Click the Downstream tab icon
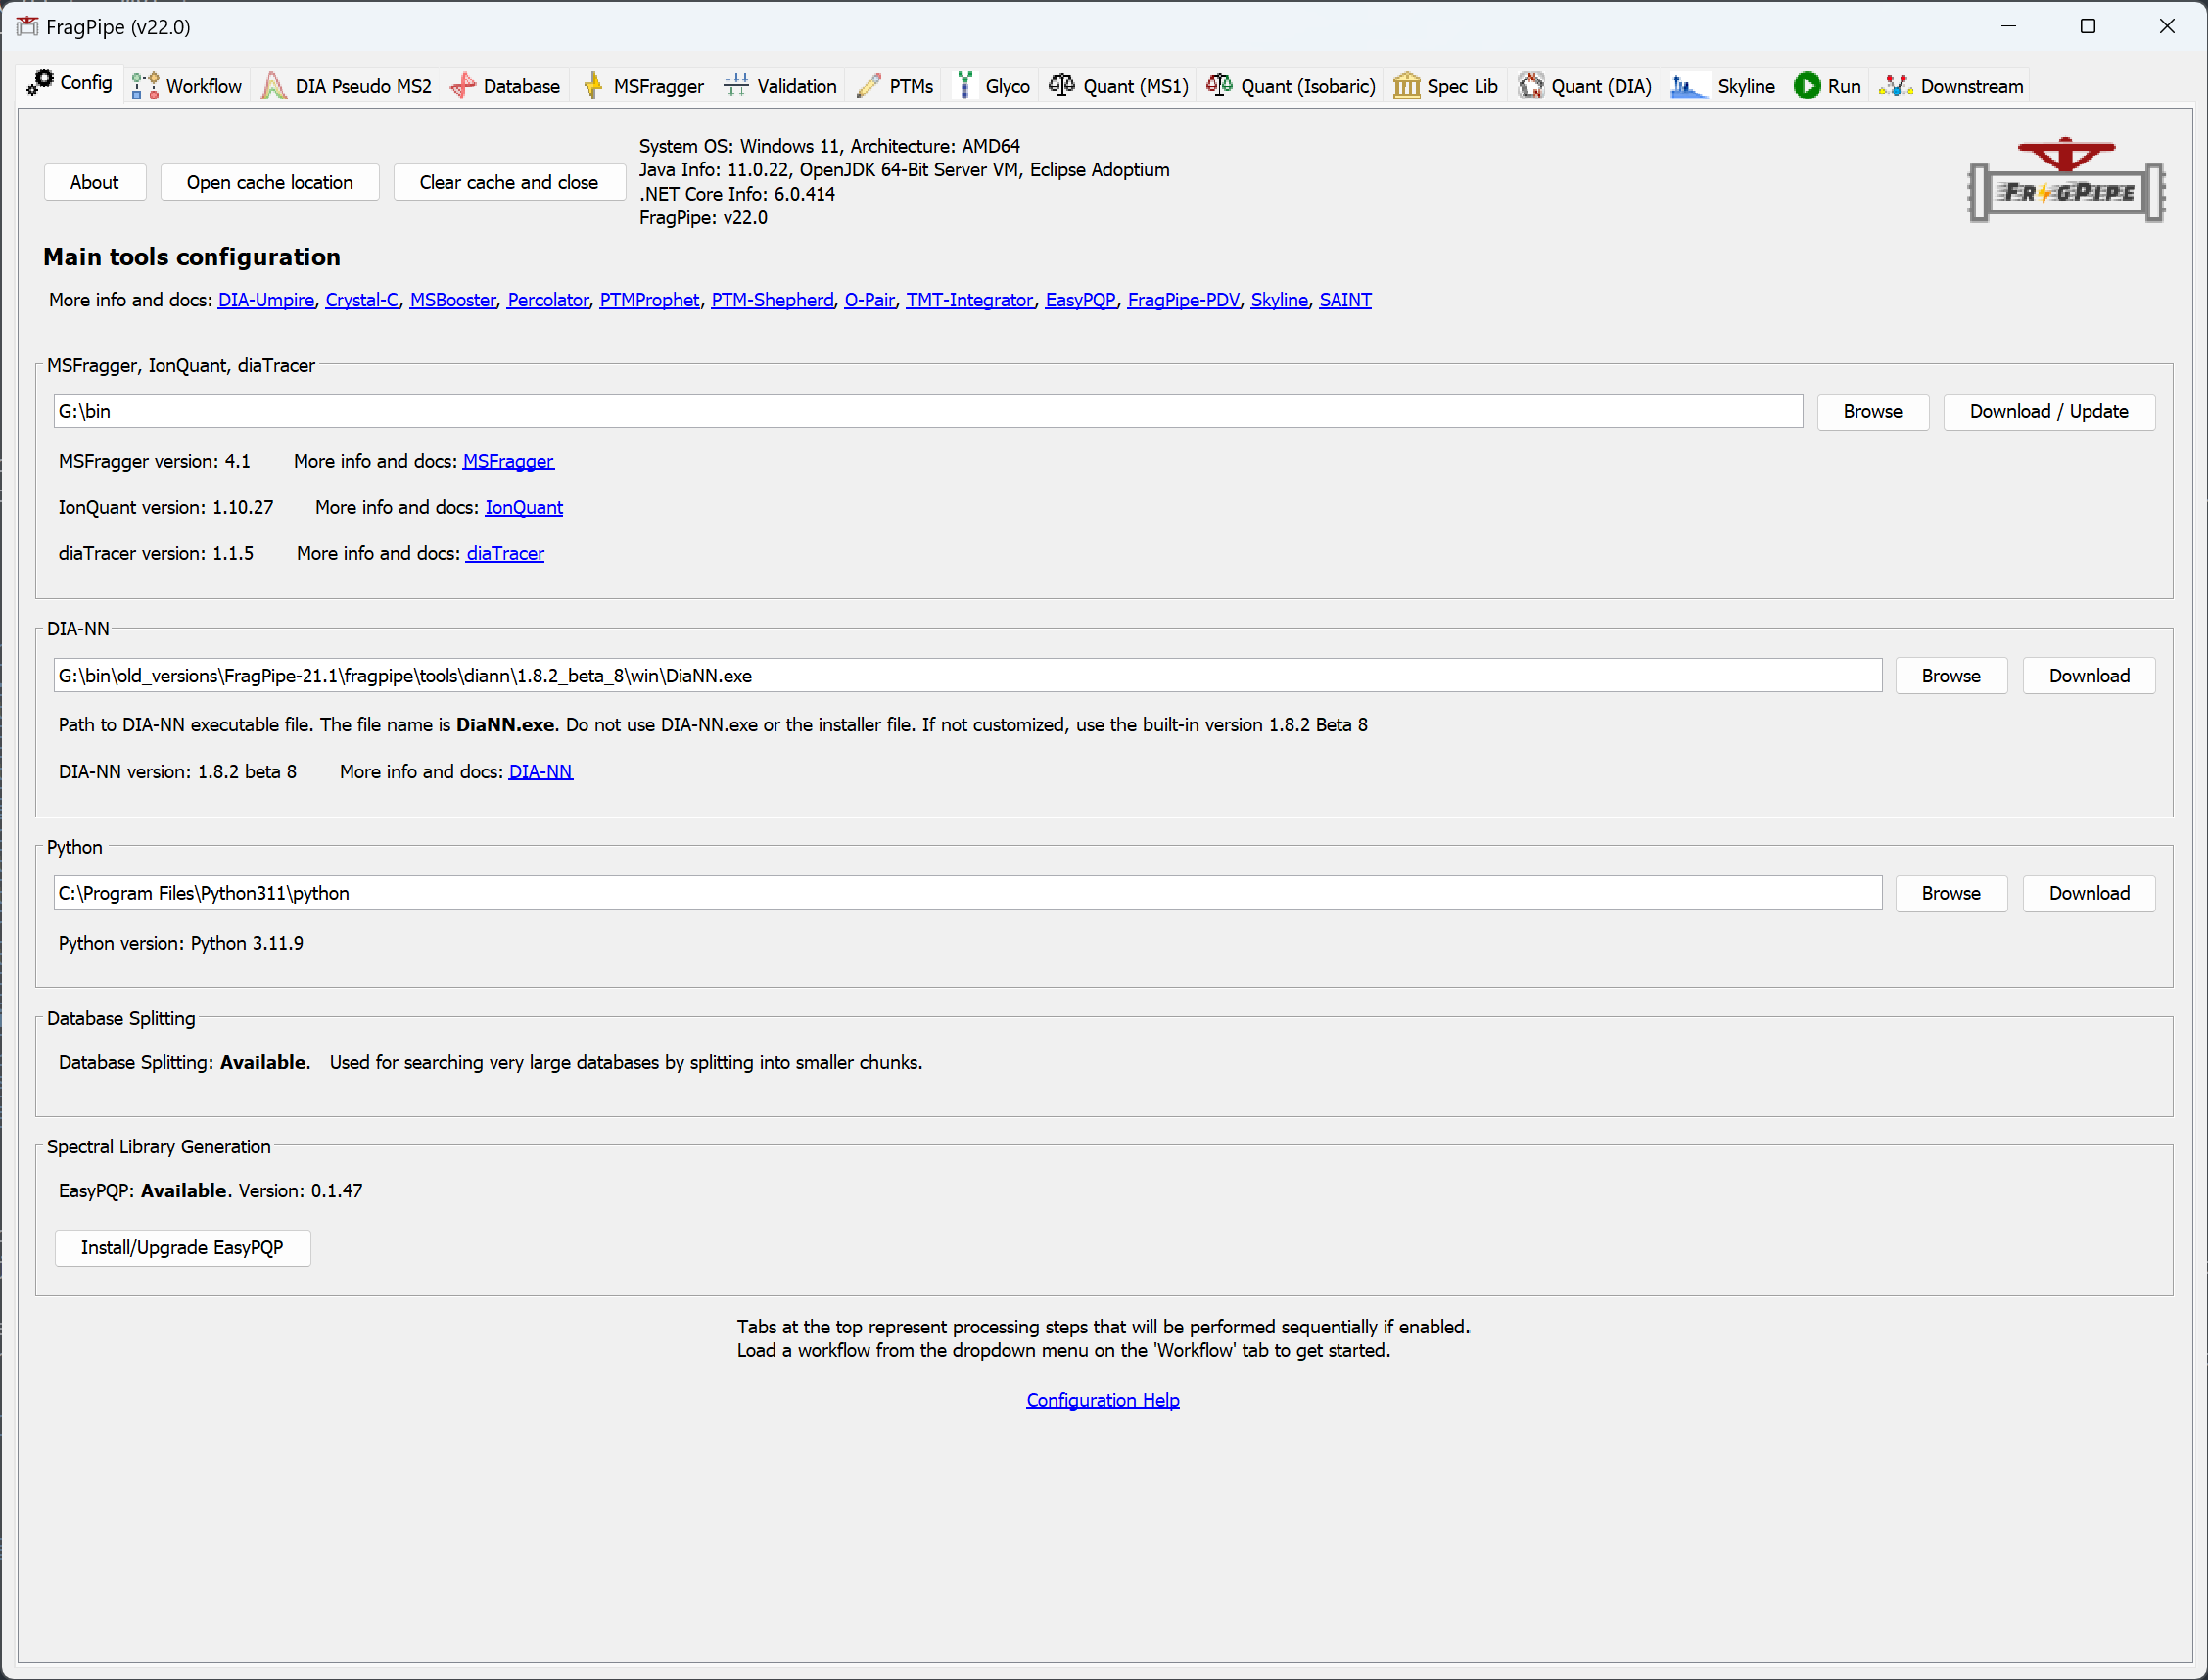 1895,86
